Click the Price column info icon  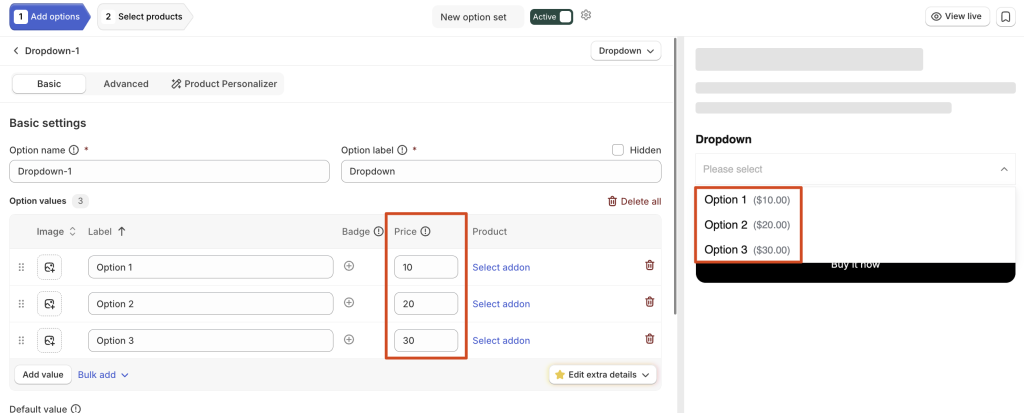click(425, 231)
